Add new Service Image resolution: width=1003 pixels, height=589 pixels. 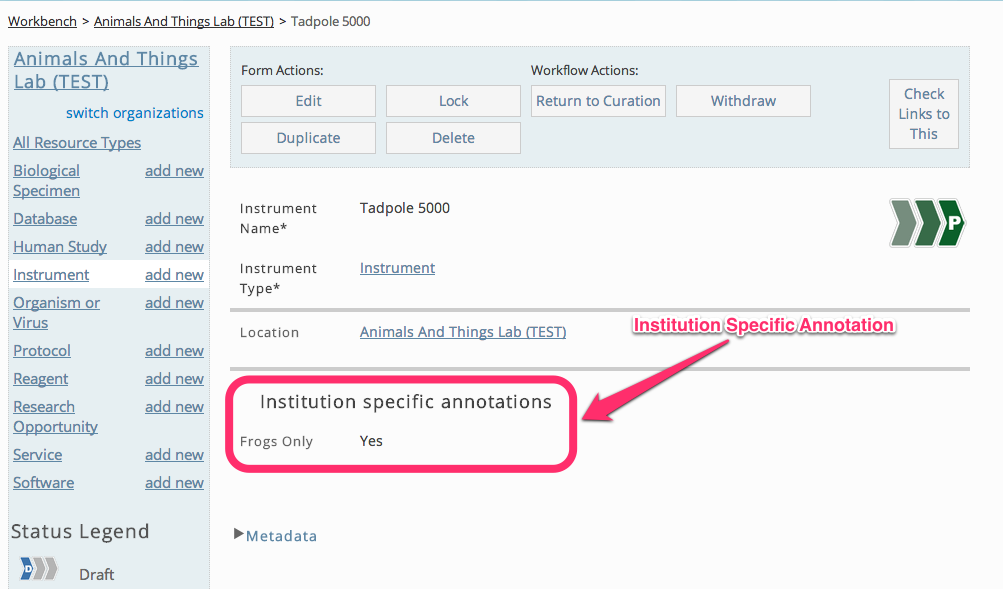(x=174, y=455)
